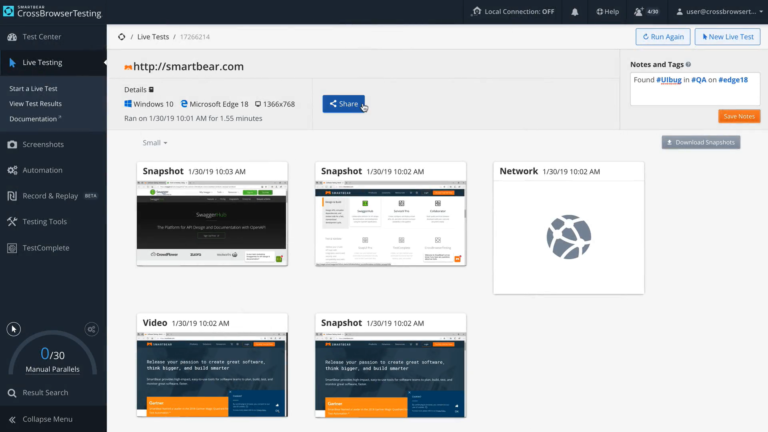Screen dimensions: 768x432
Task: Click the Microsoft Edge browser icon
Action: pyautogui.click(x=184, y=104)
